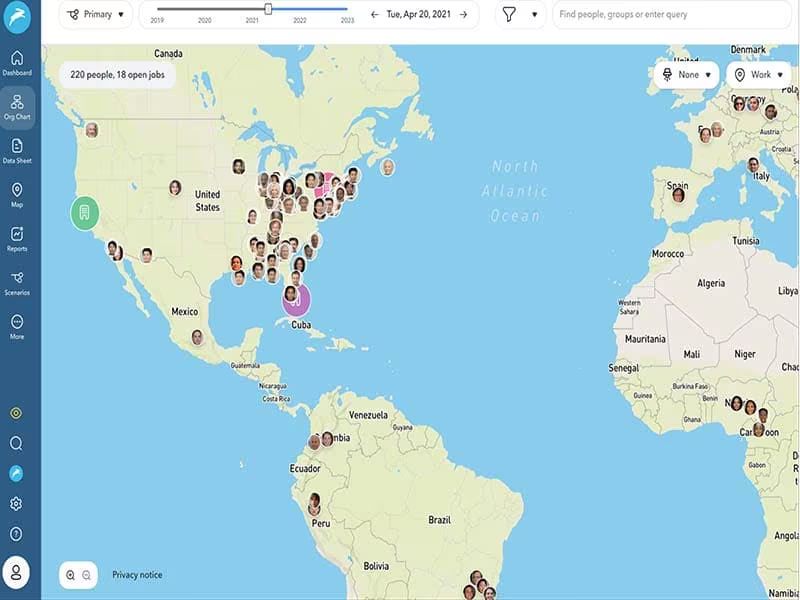Image resolution: width=800 pixels, height=600 pixels.
Task: Go to previous date with left arrow
Action: coord(375,14)
